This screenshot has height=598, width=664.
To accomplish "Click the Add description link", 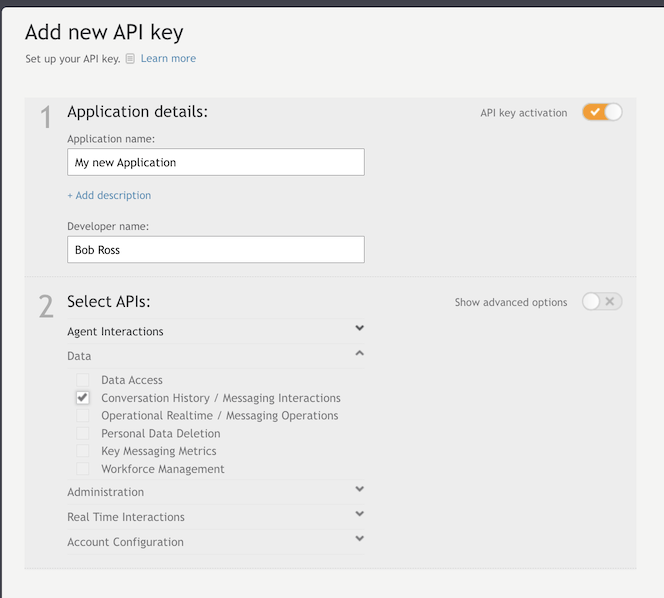I will pyautogui.click(x=109, y=195).
